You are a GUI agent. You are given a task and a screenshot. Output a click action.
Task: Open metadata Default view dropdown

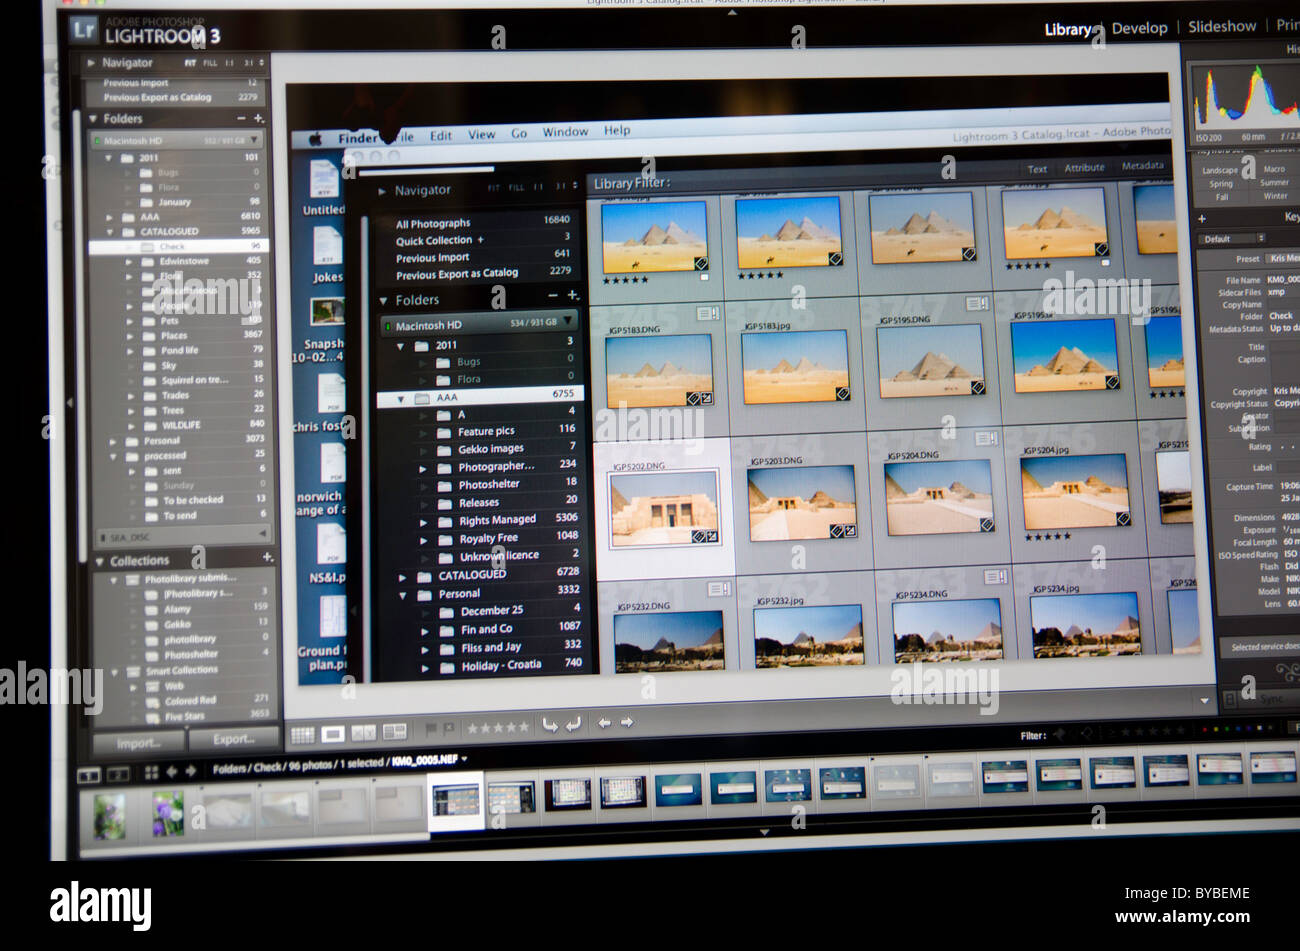(1233, 239)
